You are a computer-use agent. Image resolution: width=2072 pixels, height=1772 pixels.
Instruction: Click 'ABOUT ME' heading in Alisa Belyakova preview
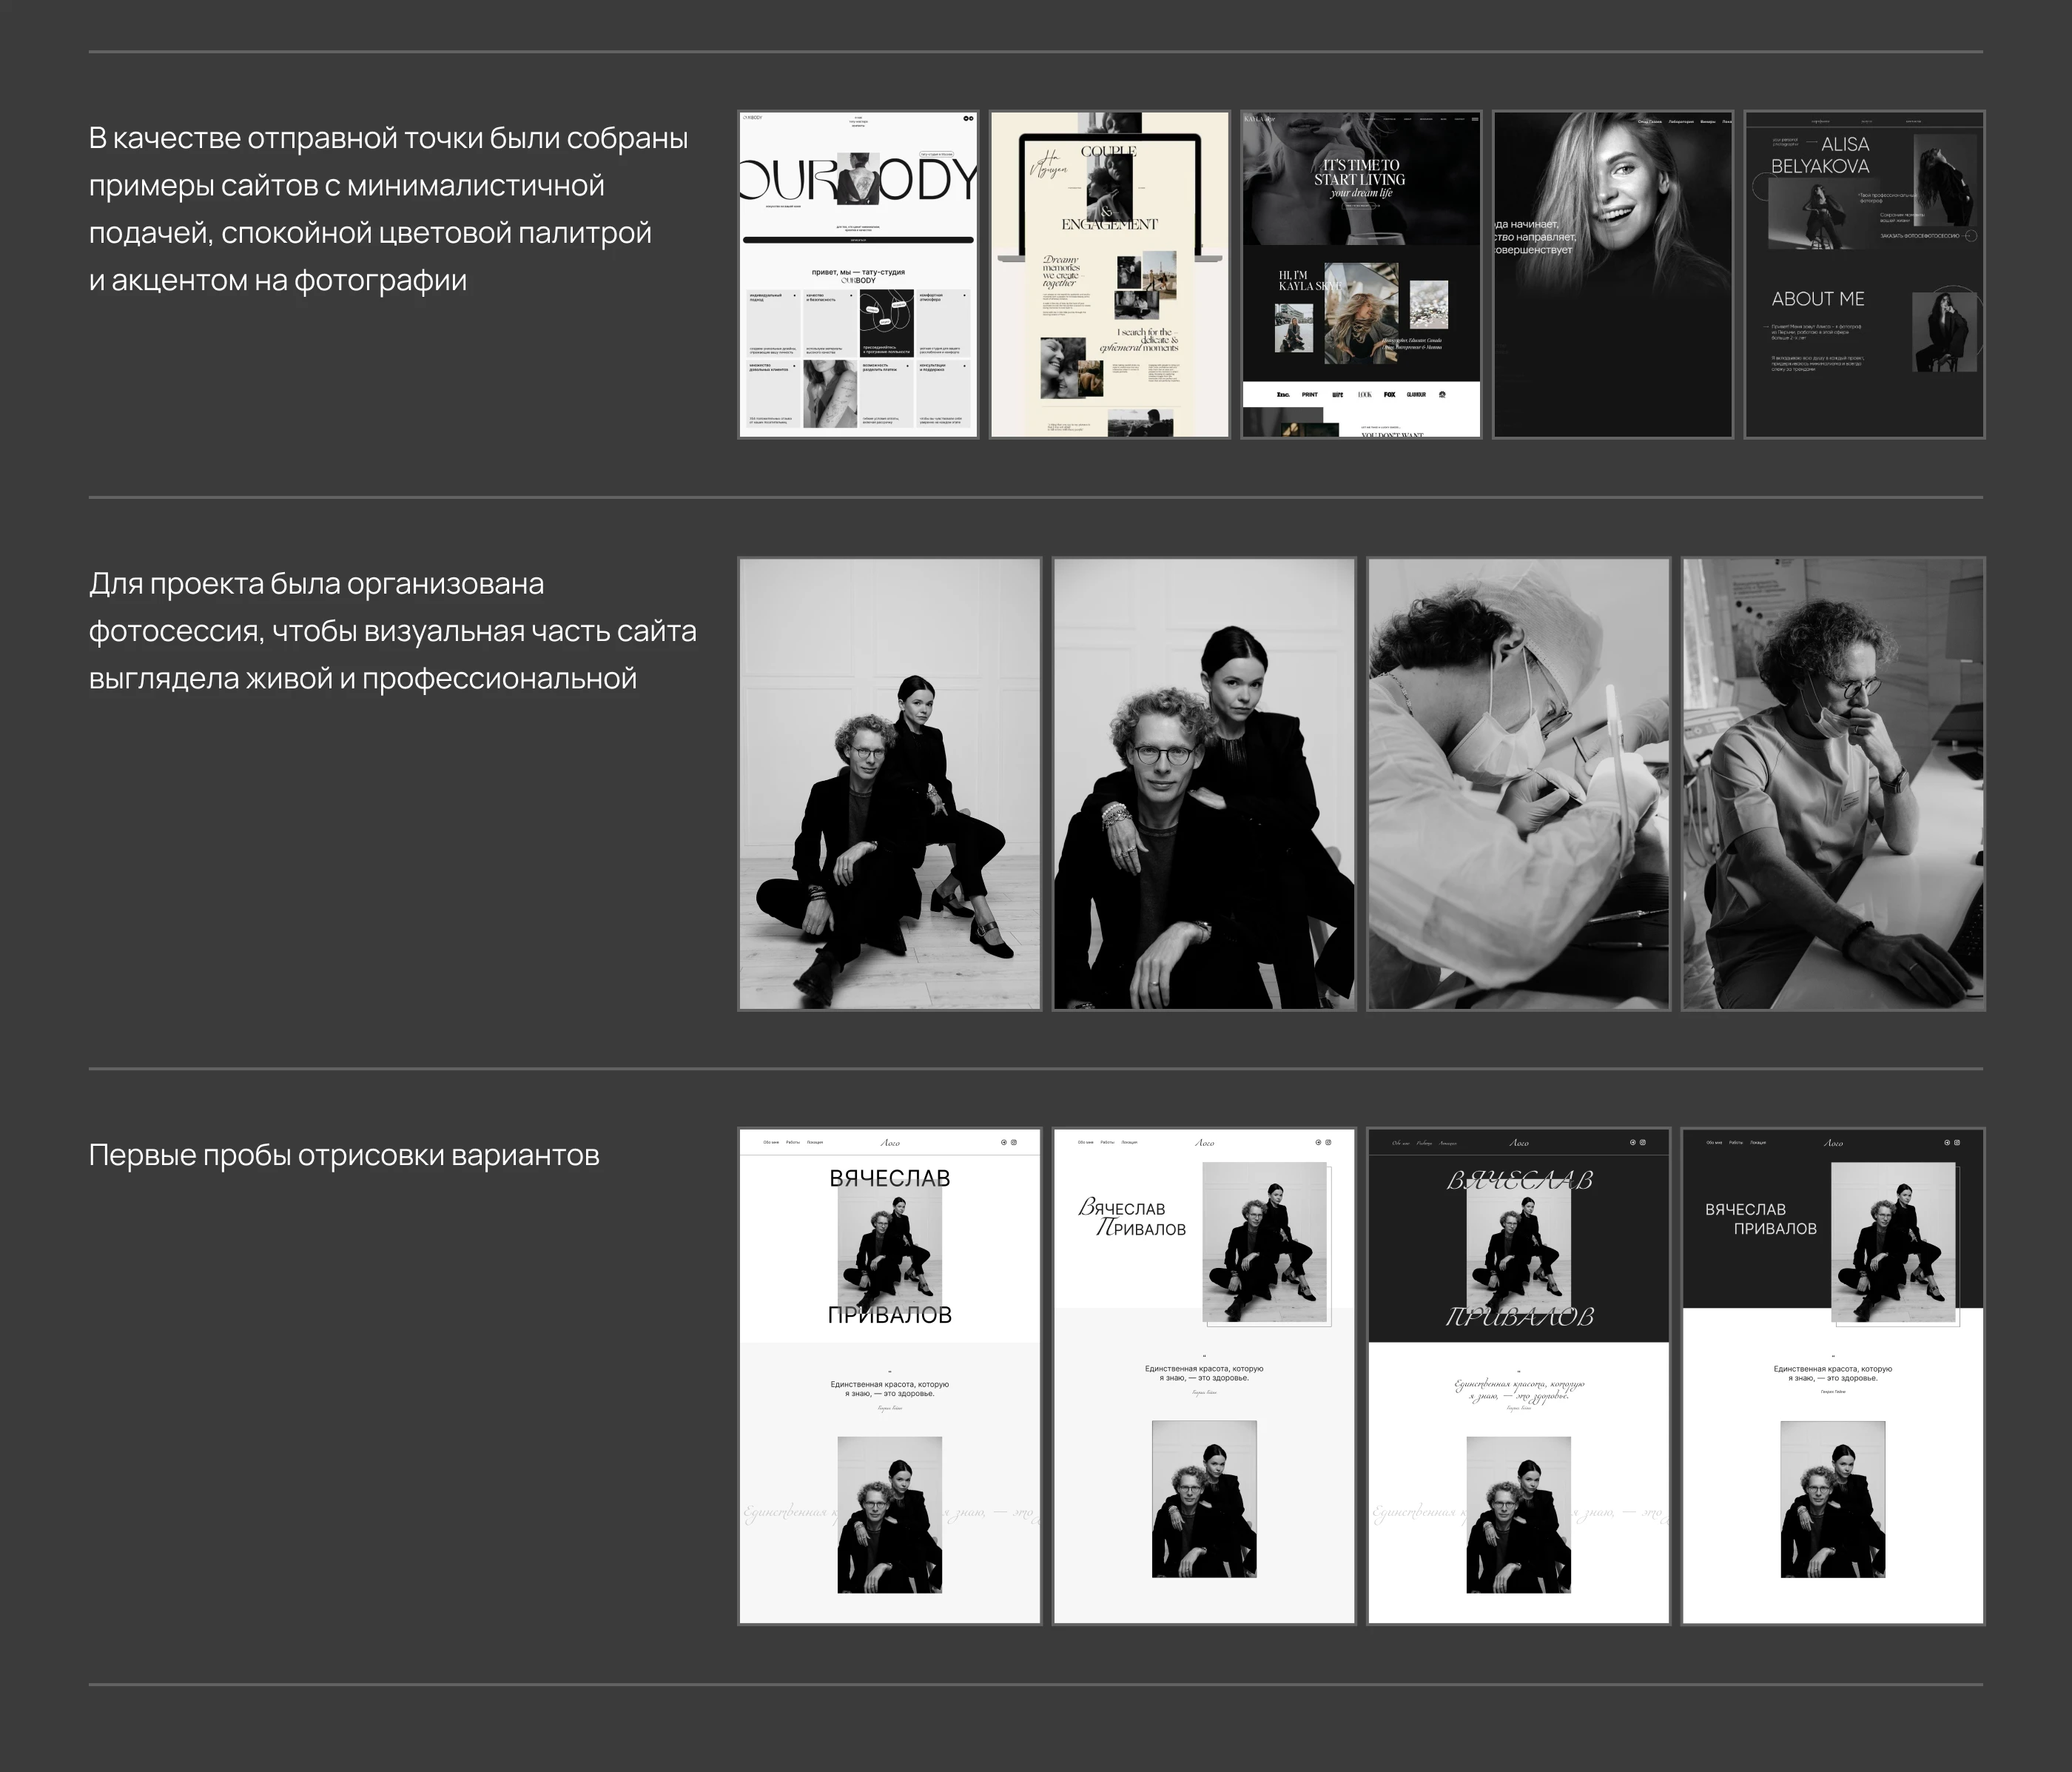coord(1817,299)
